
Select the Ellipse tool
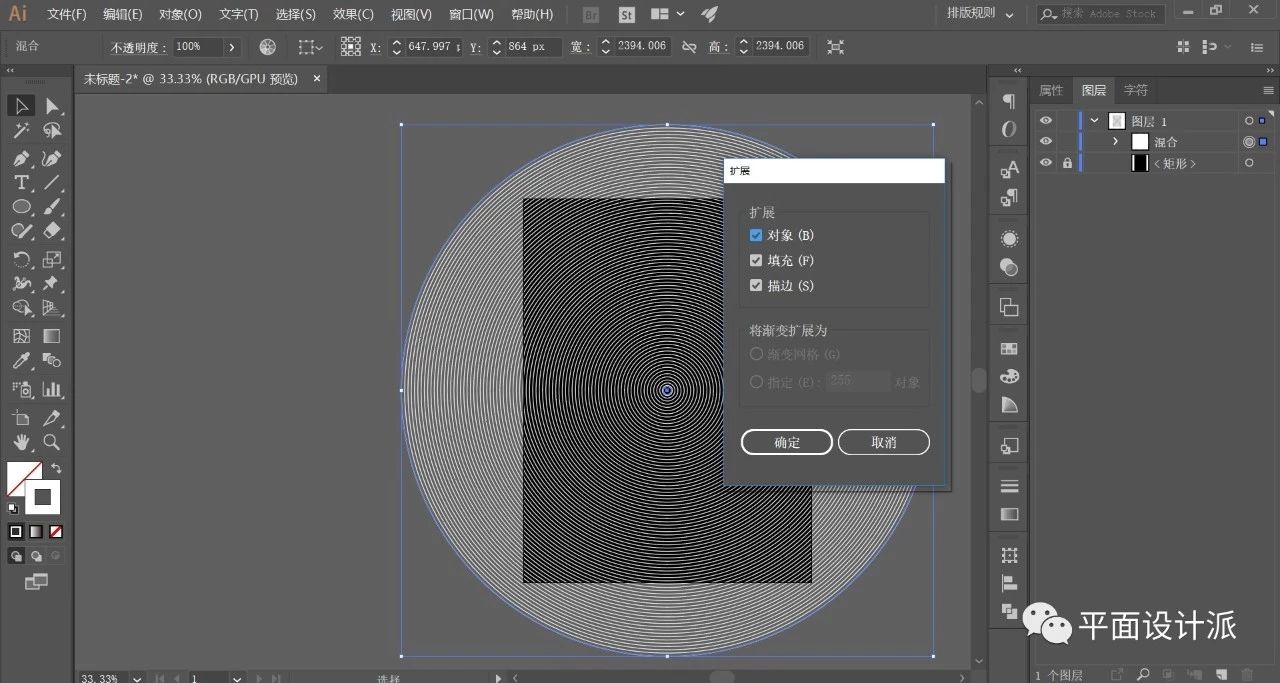[21, 206]
